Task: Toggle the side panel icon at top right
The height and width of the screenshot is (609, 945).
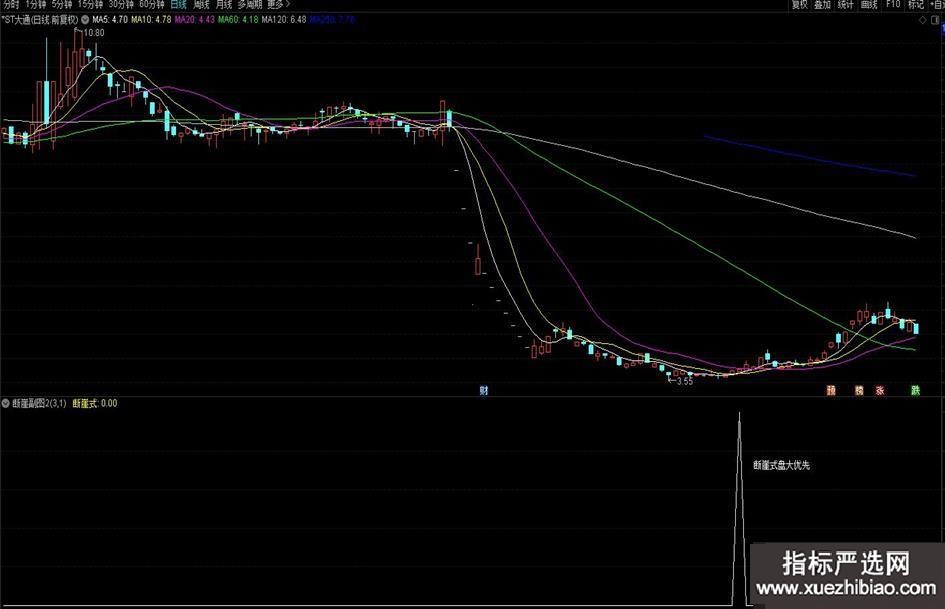Action: coord(936,20)
